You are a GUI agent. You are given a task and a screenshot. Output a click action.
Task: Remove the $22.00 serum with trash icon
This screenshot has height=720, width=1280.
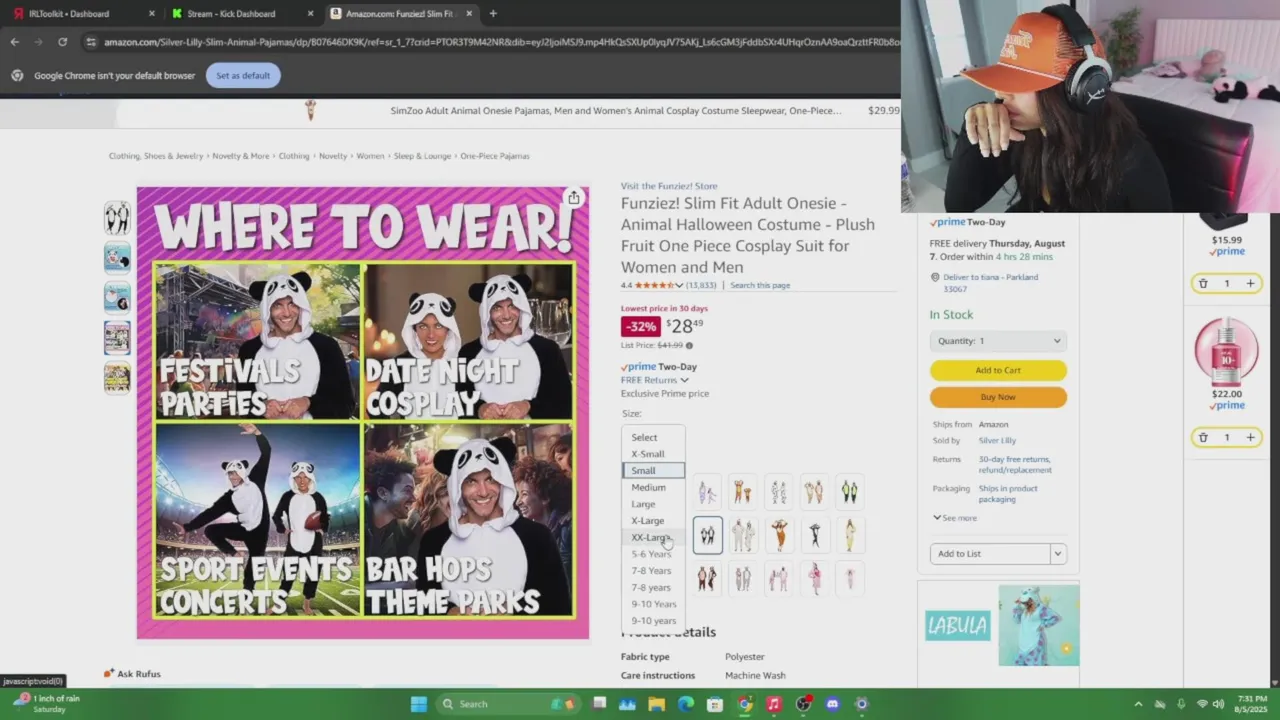pos(1203,438)
